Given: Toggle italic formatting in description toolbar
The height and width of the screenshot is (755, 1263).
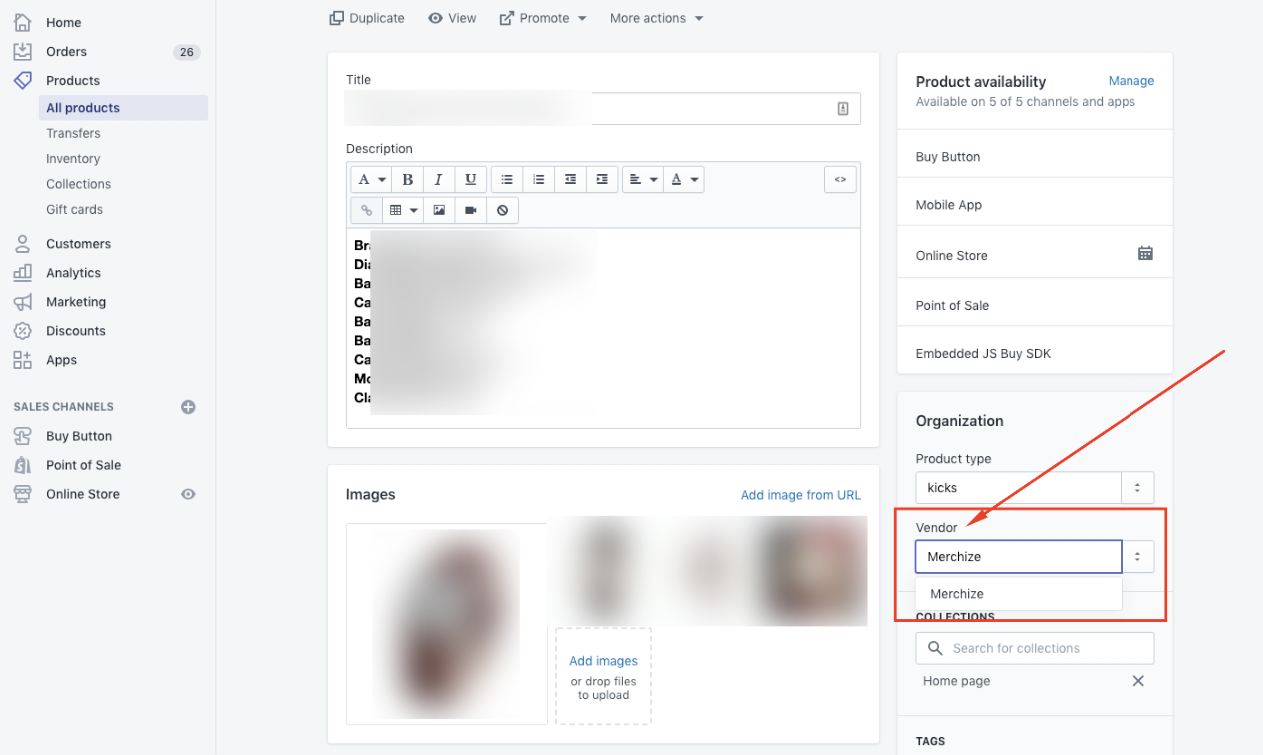Looking at the screenshot, I should coord(438,180).
